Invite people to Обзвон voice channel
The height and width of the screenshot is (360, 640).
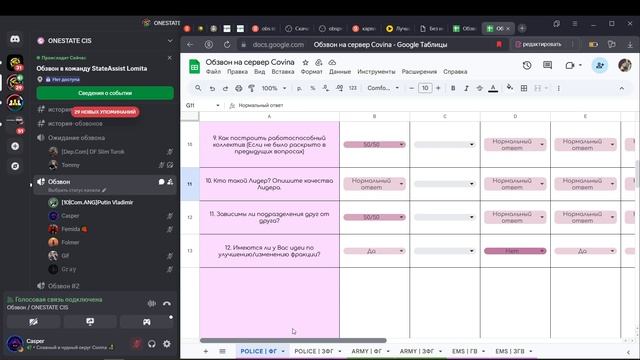pos(170,182)
